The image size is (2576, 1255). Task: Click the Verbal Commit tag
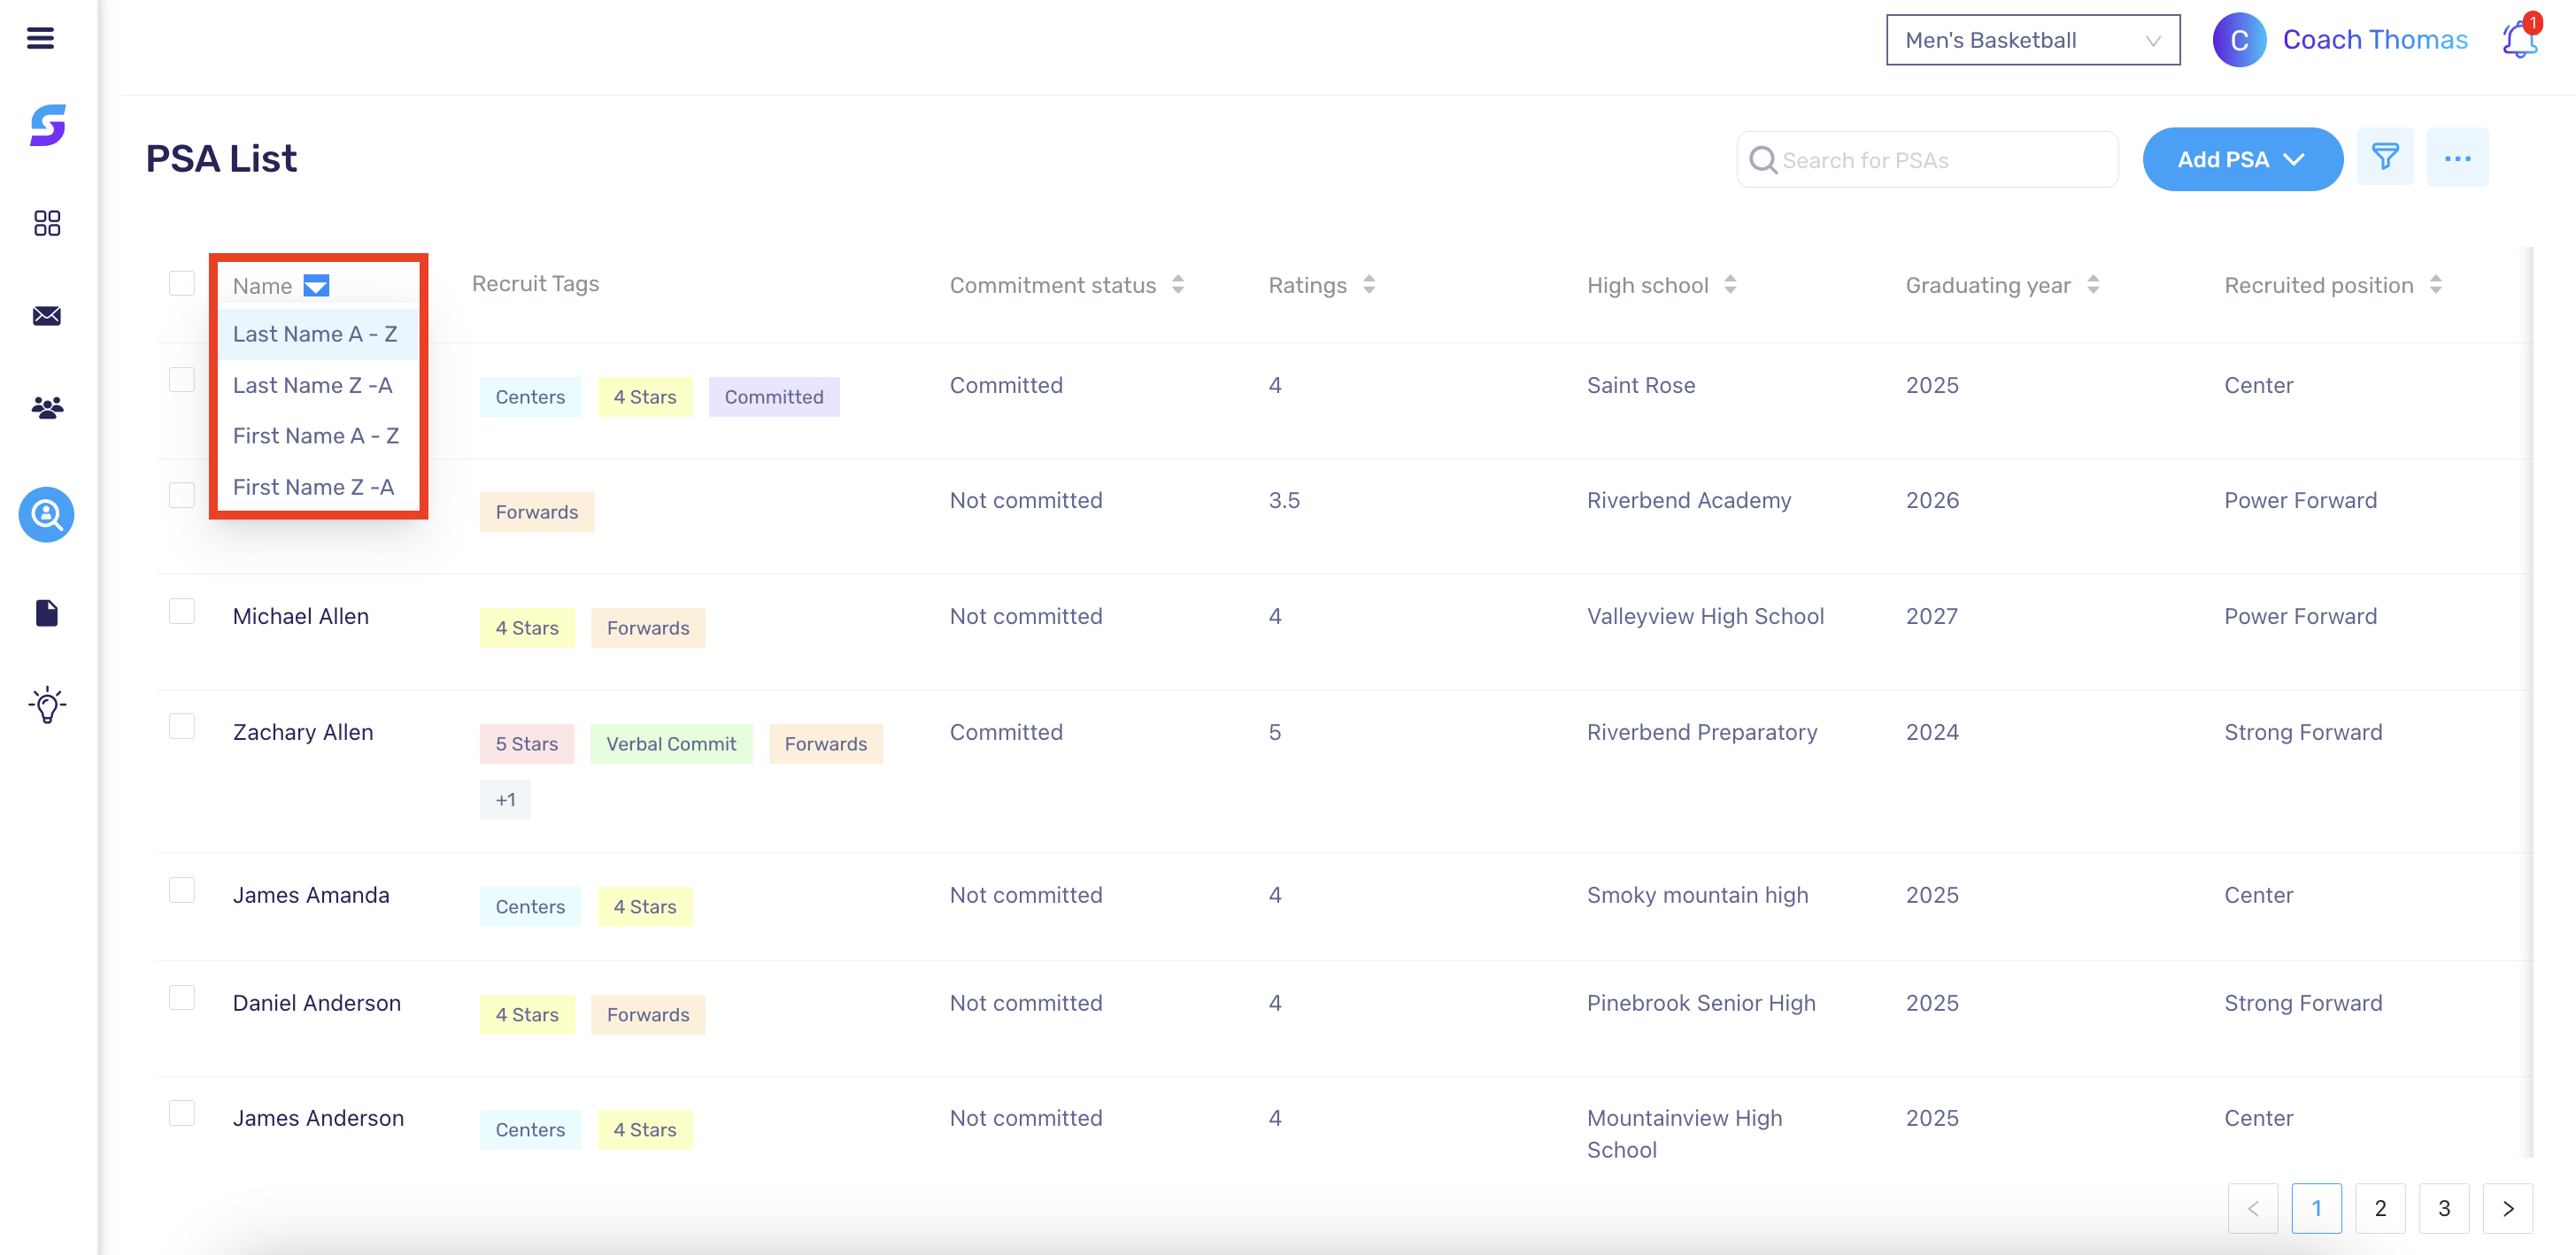[x=671, y=744]
